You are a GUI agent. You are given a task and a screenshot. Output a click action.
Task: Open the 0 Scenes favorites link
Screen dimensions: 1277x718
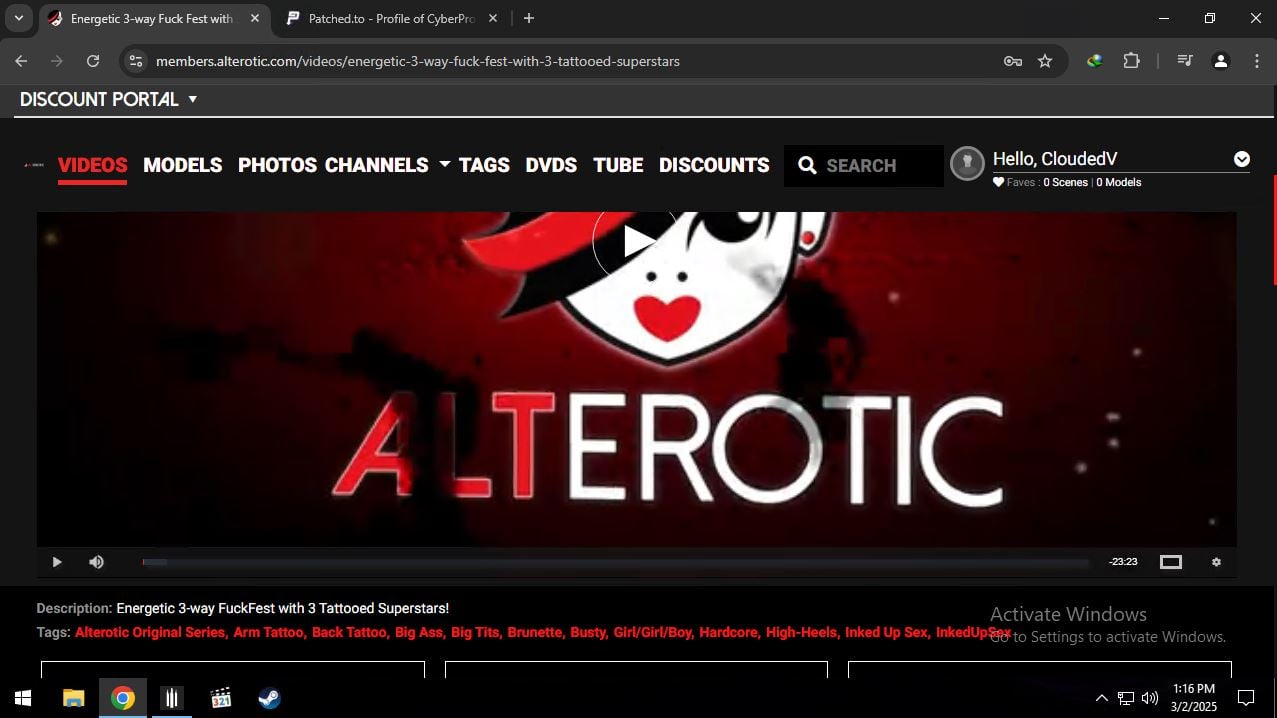pos(1066,182)
